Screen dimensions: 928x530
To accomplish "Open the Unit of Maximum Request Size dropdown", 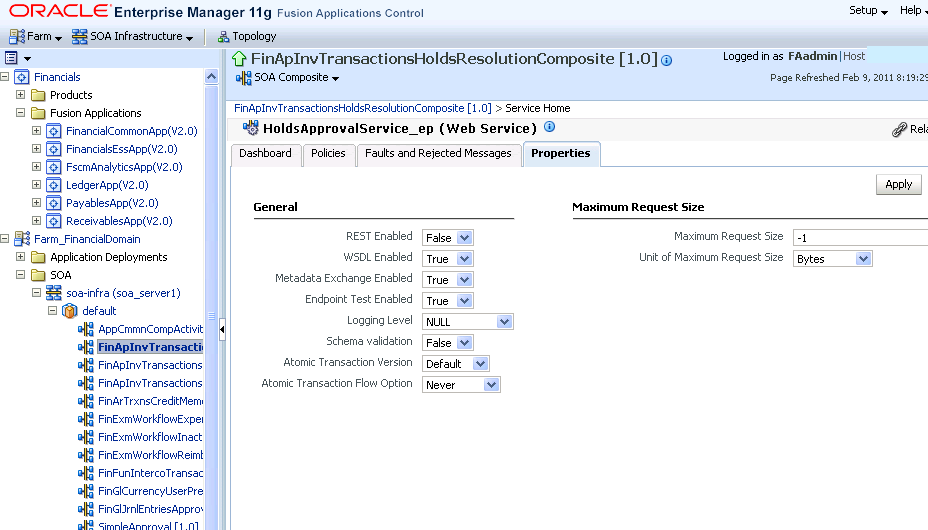I will [x=833, y=259].
